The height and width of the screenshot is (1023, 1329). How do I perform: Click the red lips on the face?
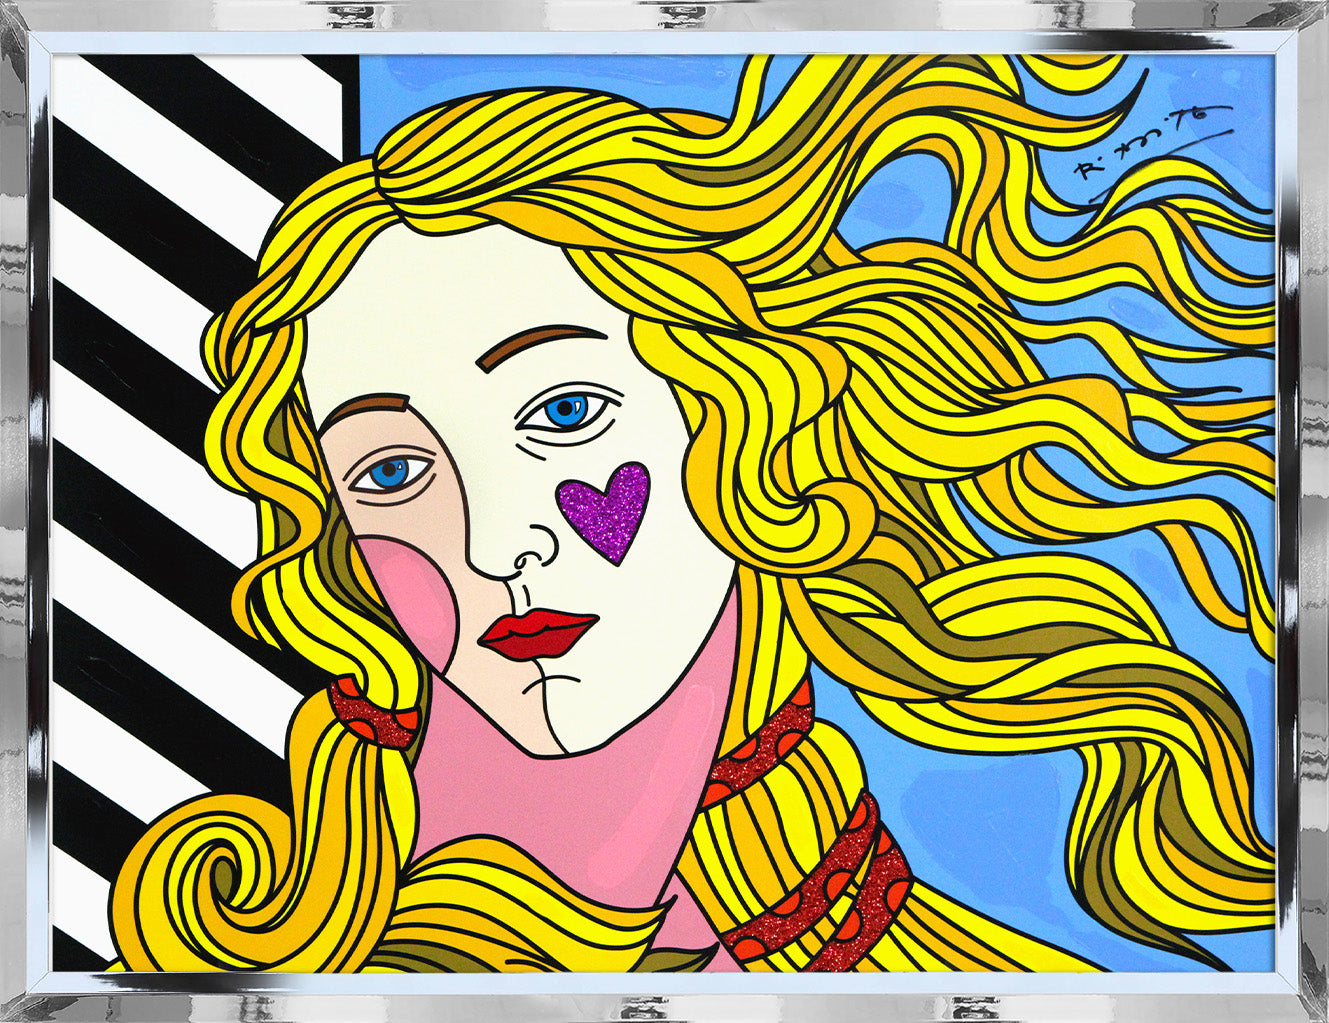(535, 633)
